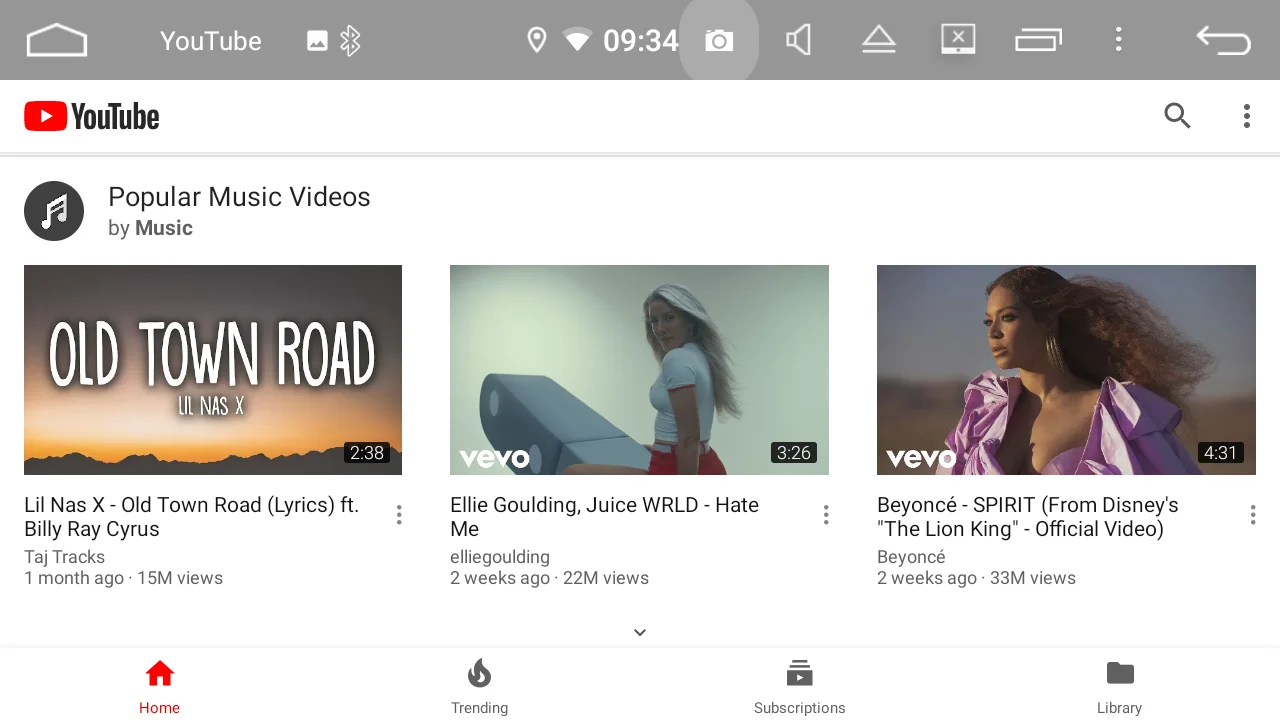Open options for Old Town Road video

tap(399, 515)
